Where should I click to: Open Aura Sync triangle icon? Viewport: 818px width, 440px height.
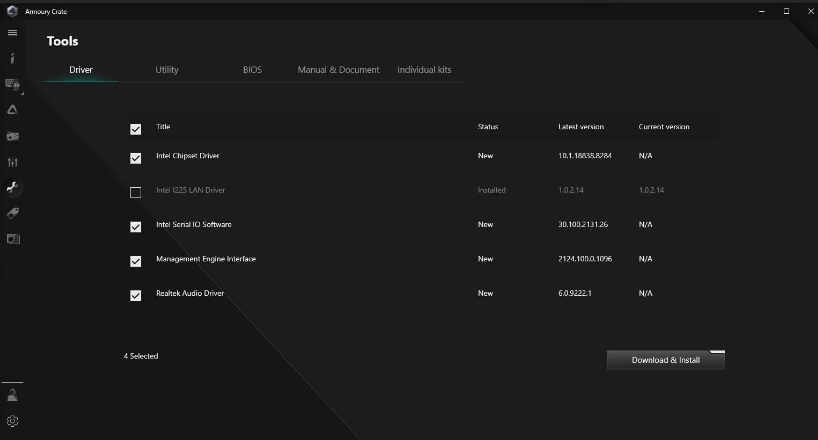point(12,110)
